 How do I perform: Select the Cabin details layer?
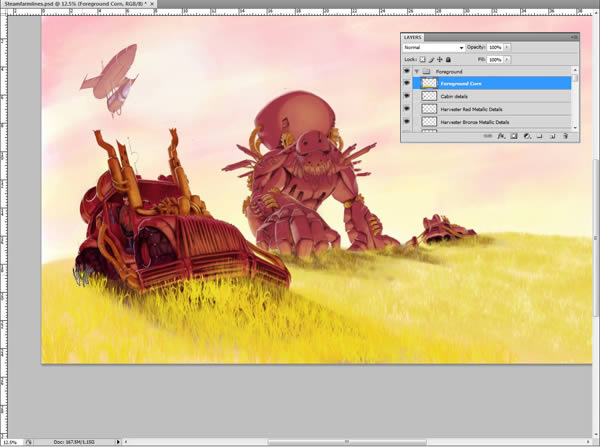pos(492,96)
